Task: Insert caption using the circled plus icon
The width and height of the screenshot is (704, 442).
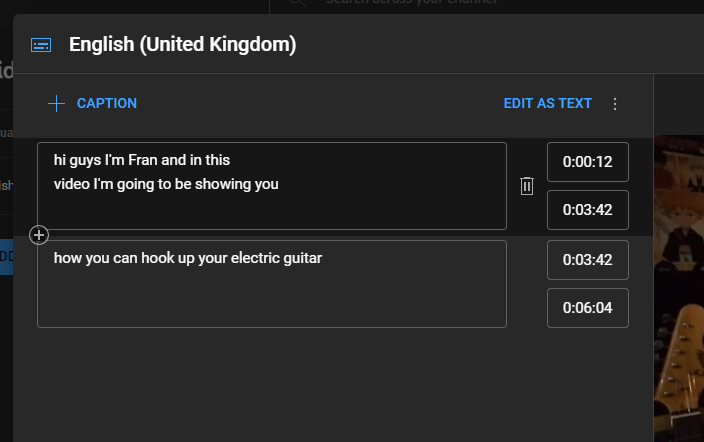Action: pos(39,235)
